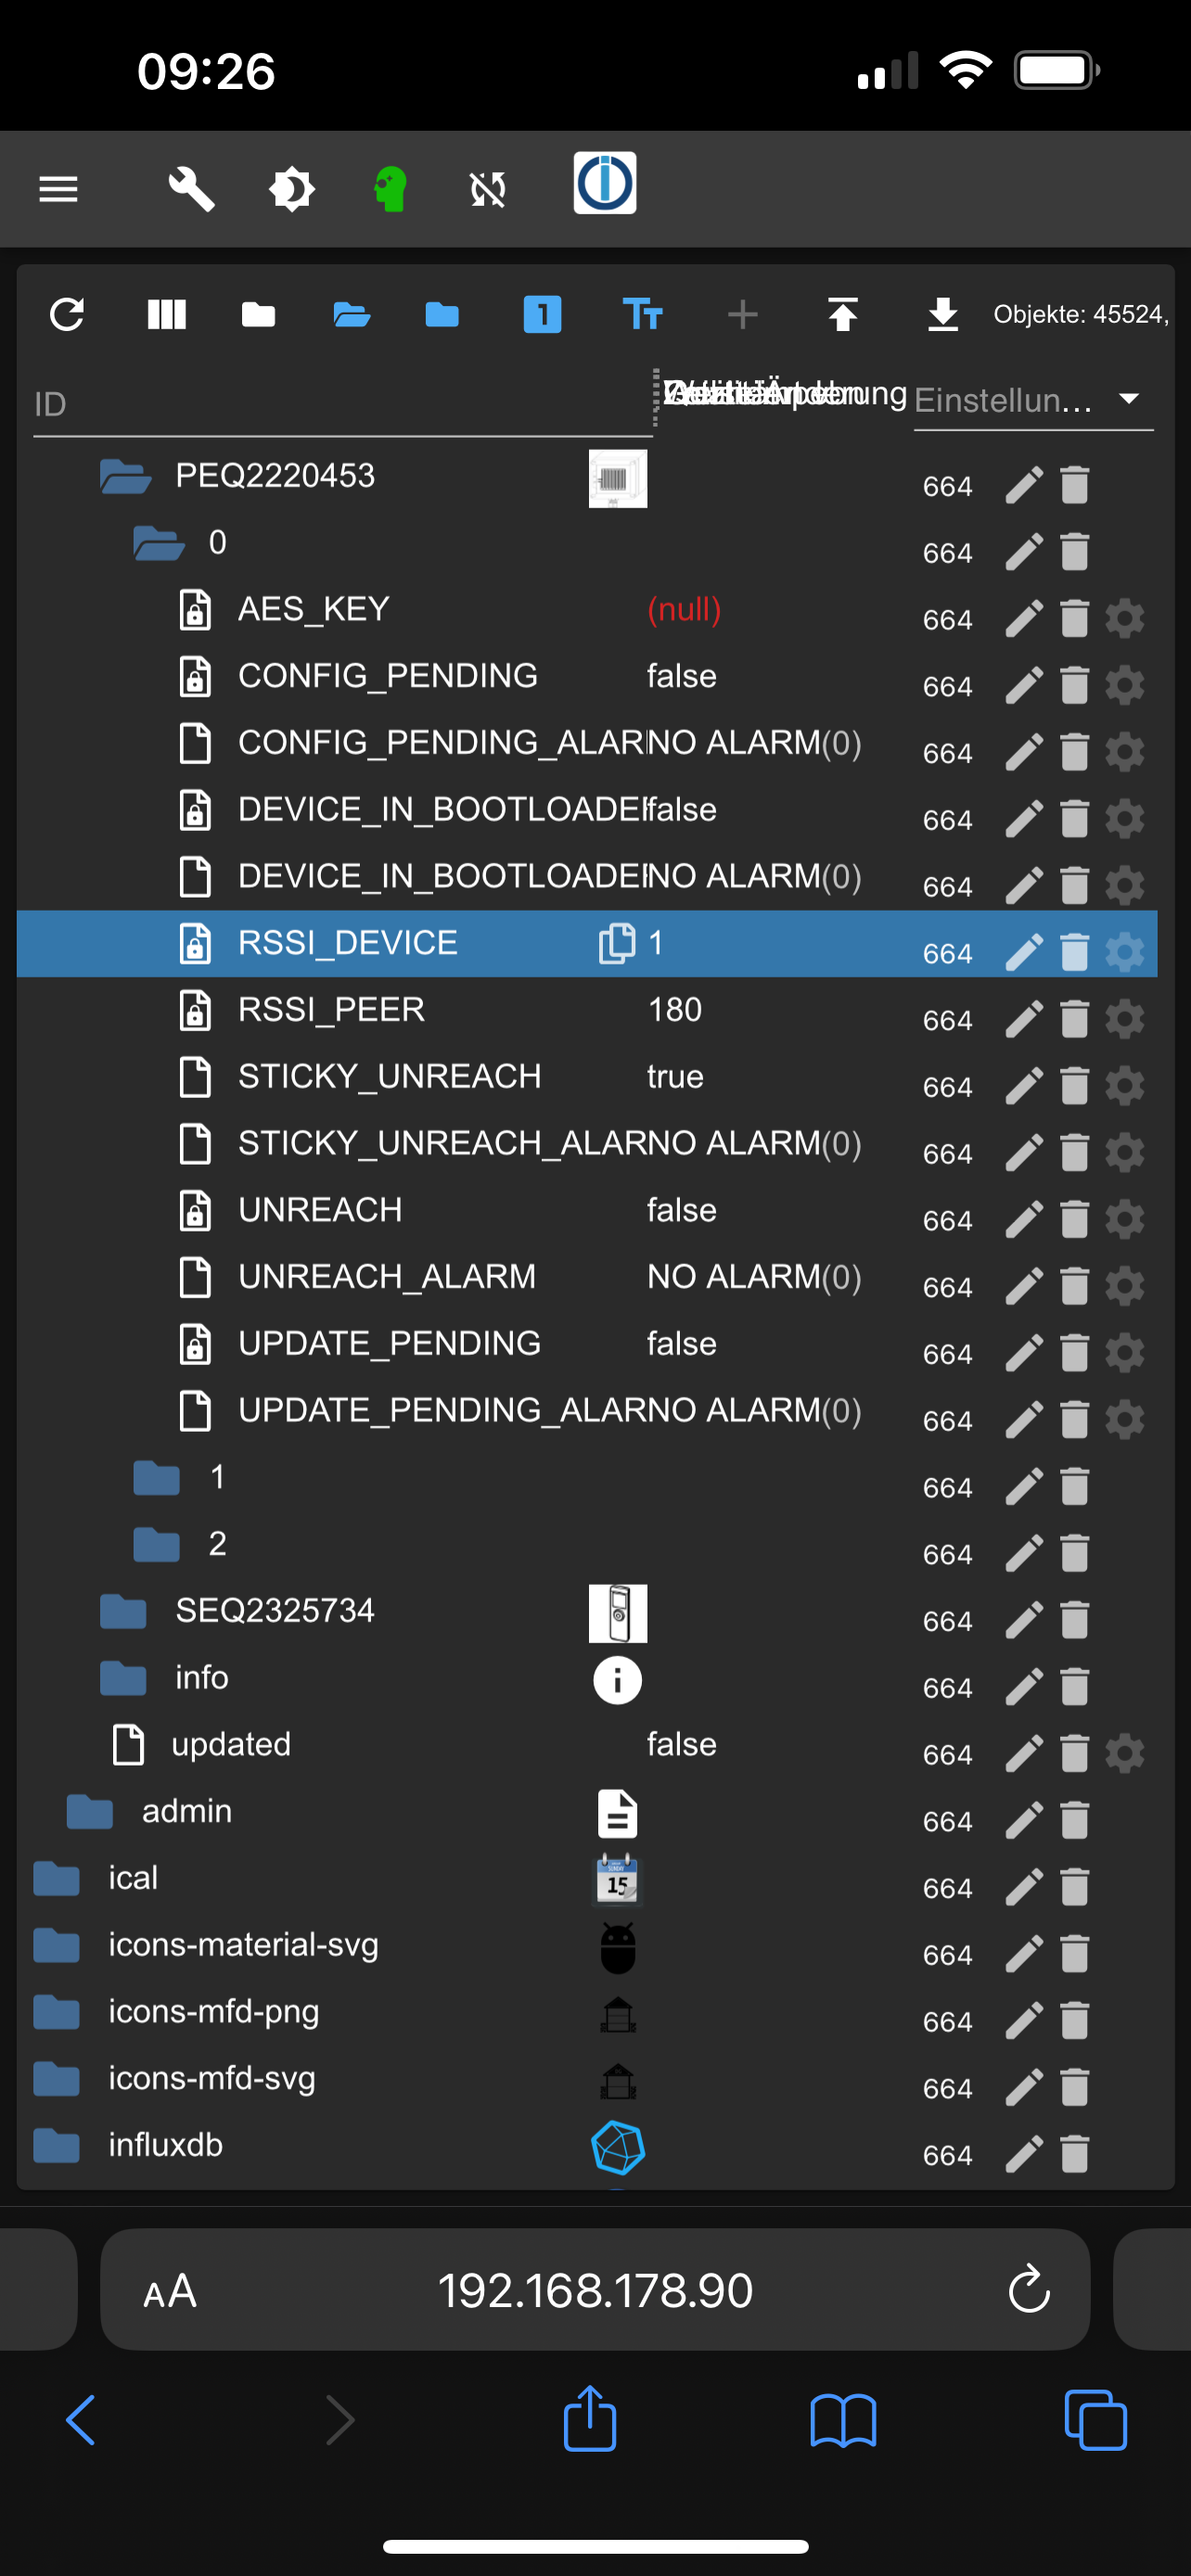The height and width of the screenshot is (2576, 1191).
Task: Click the expand one level icon
Action: [542, 315]
